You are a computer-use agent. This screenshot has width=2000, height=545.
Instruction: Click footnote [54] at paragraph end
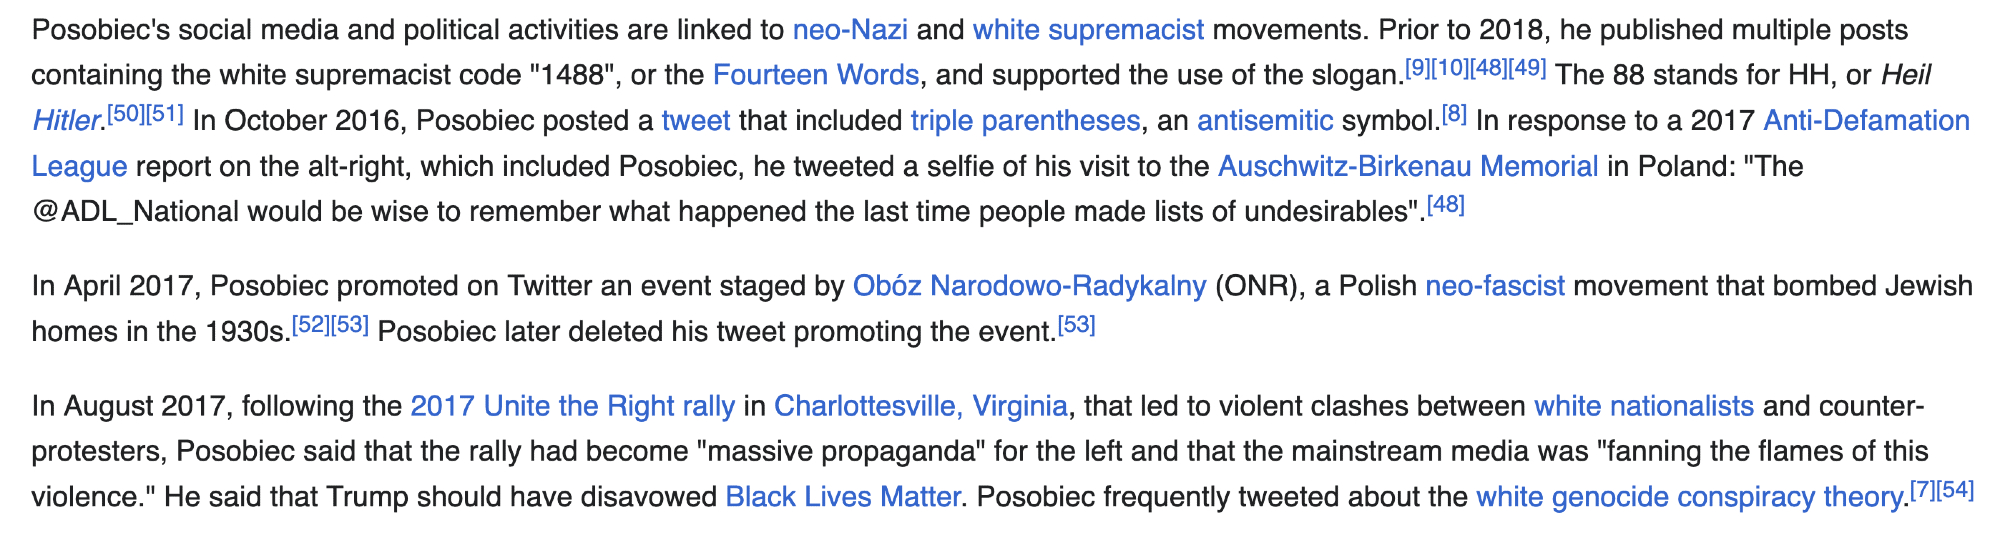click(x=1956, y=490)
